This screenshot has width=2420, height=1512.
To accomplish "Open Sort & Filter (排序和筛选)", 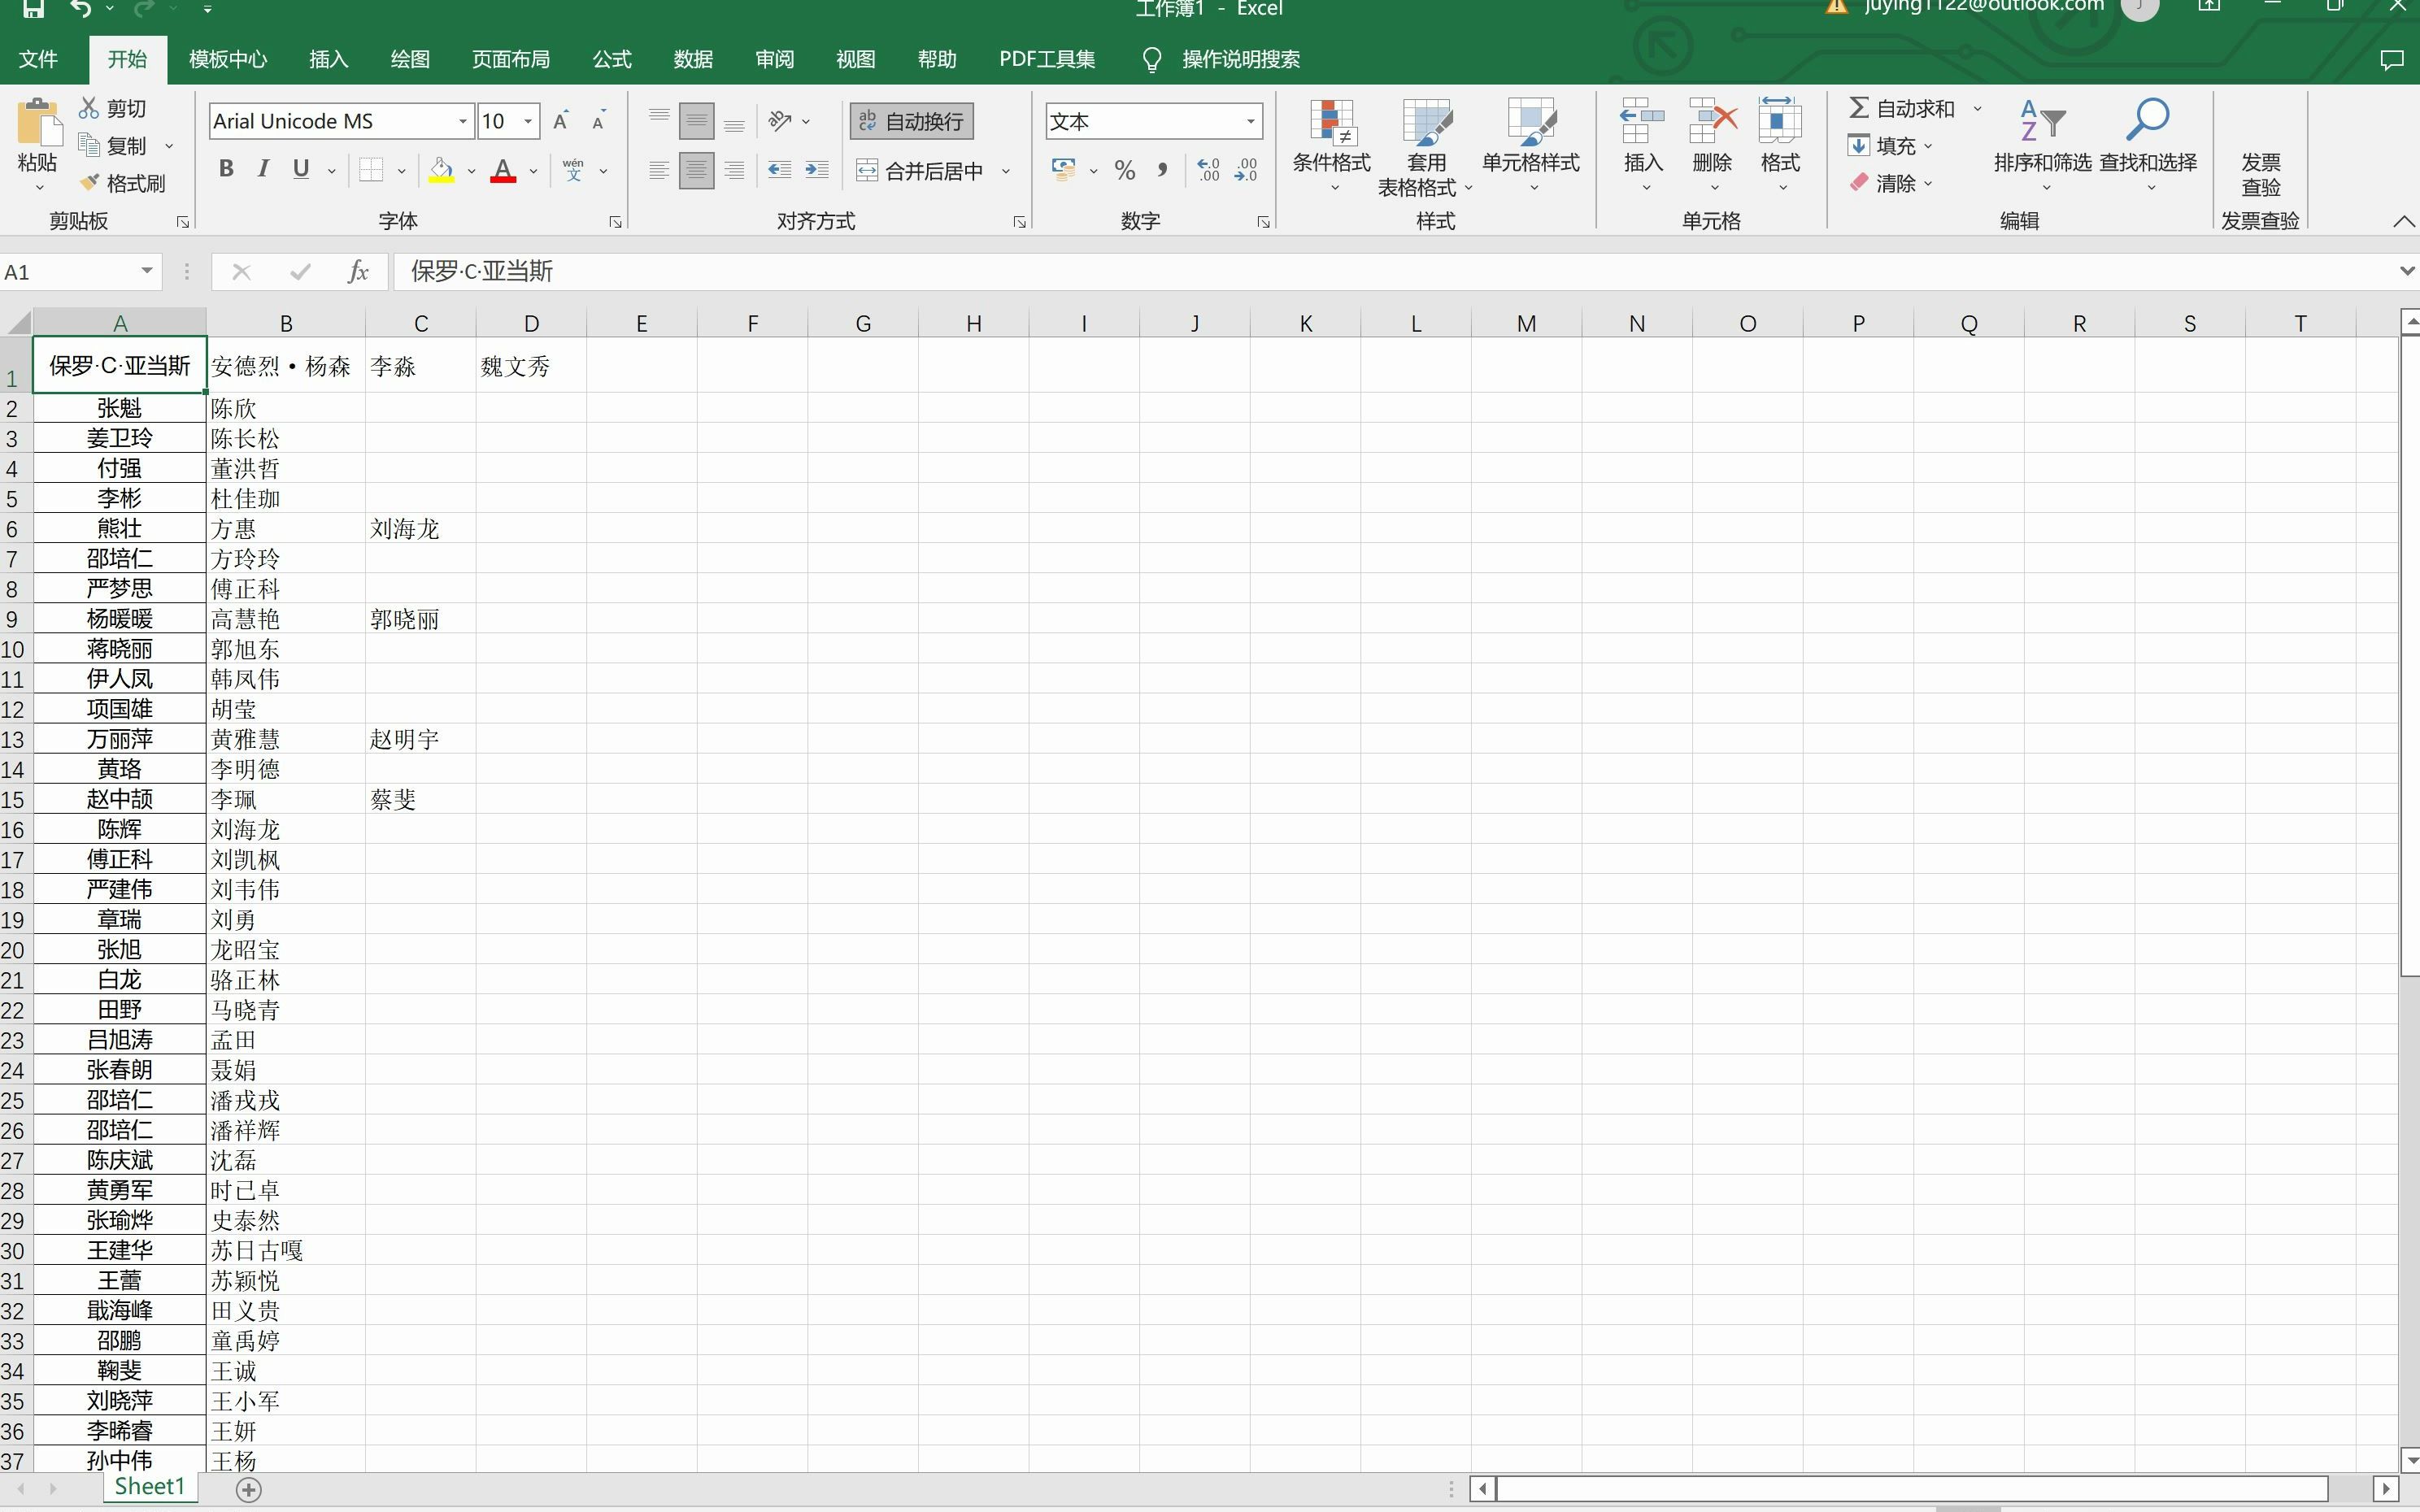I will [x=2042, y=145].
